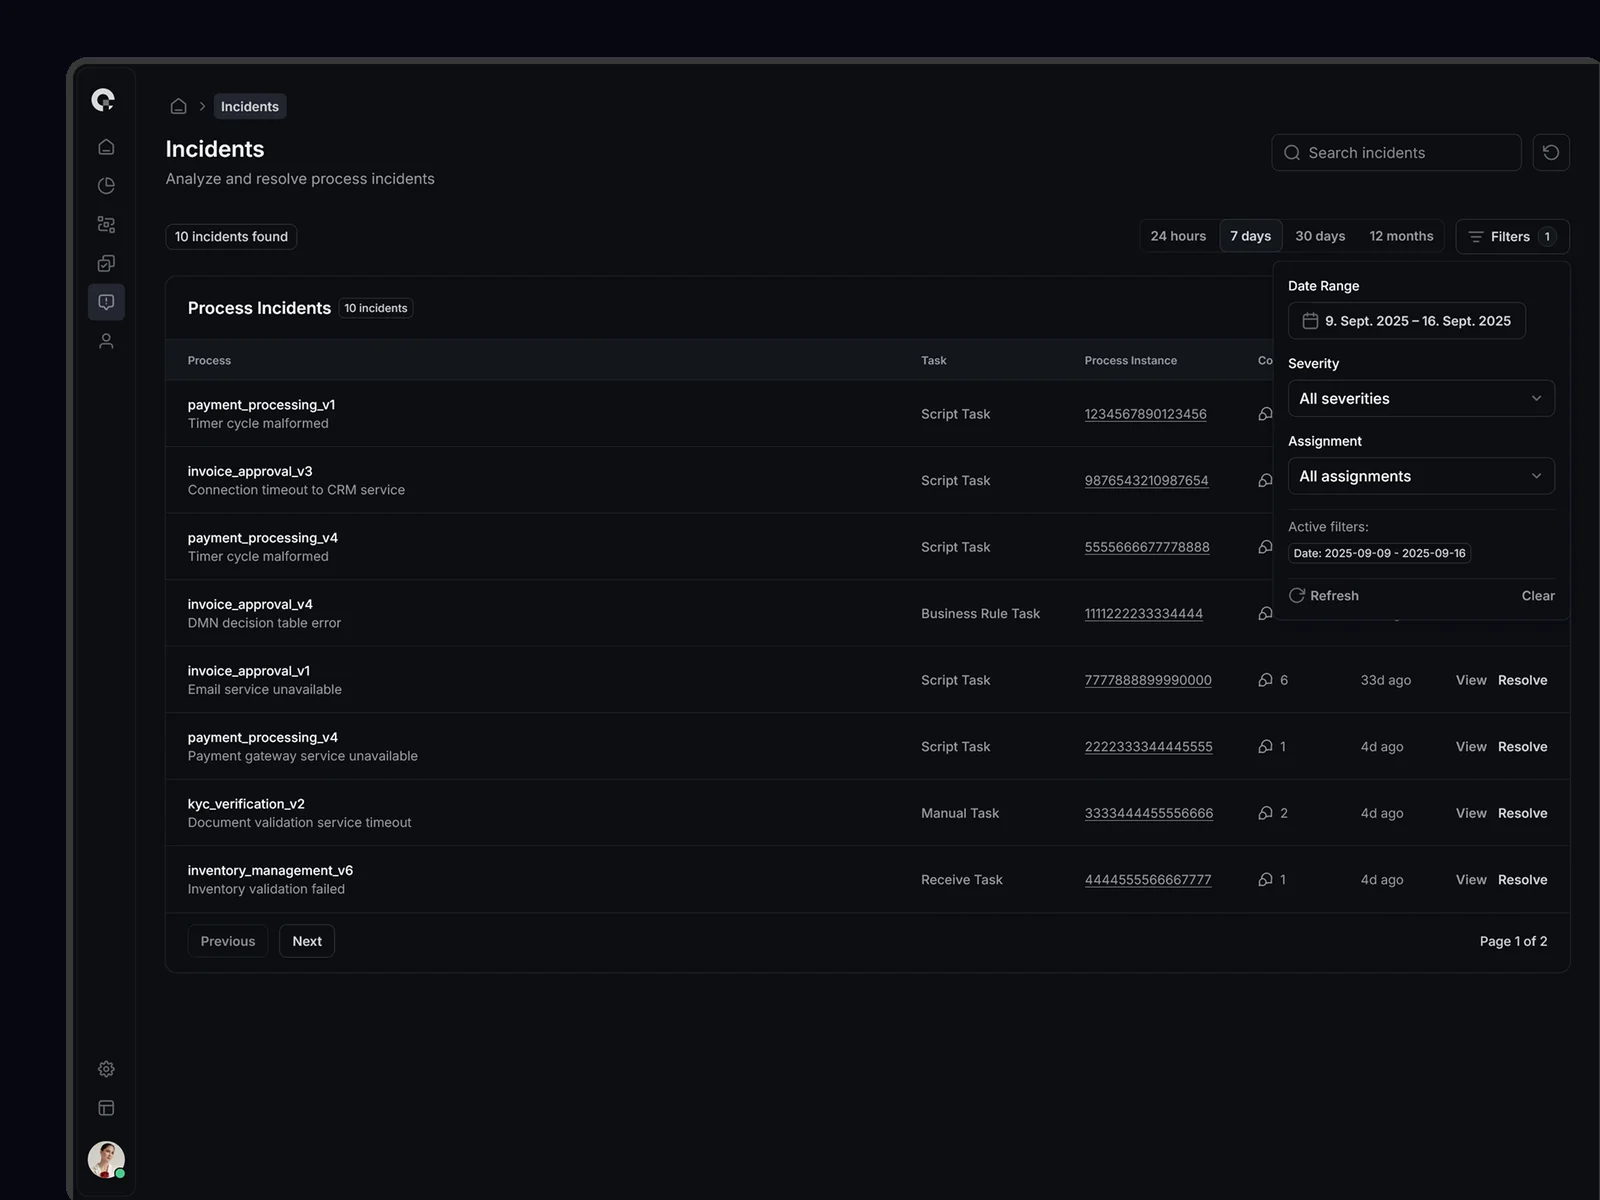Screen dimensions: 1600x1200
Task: Toggle the Filters panel button
Action: (x=1511, y=237)
